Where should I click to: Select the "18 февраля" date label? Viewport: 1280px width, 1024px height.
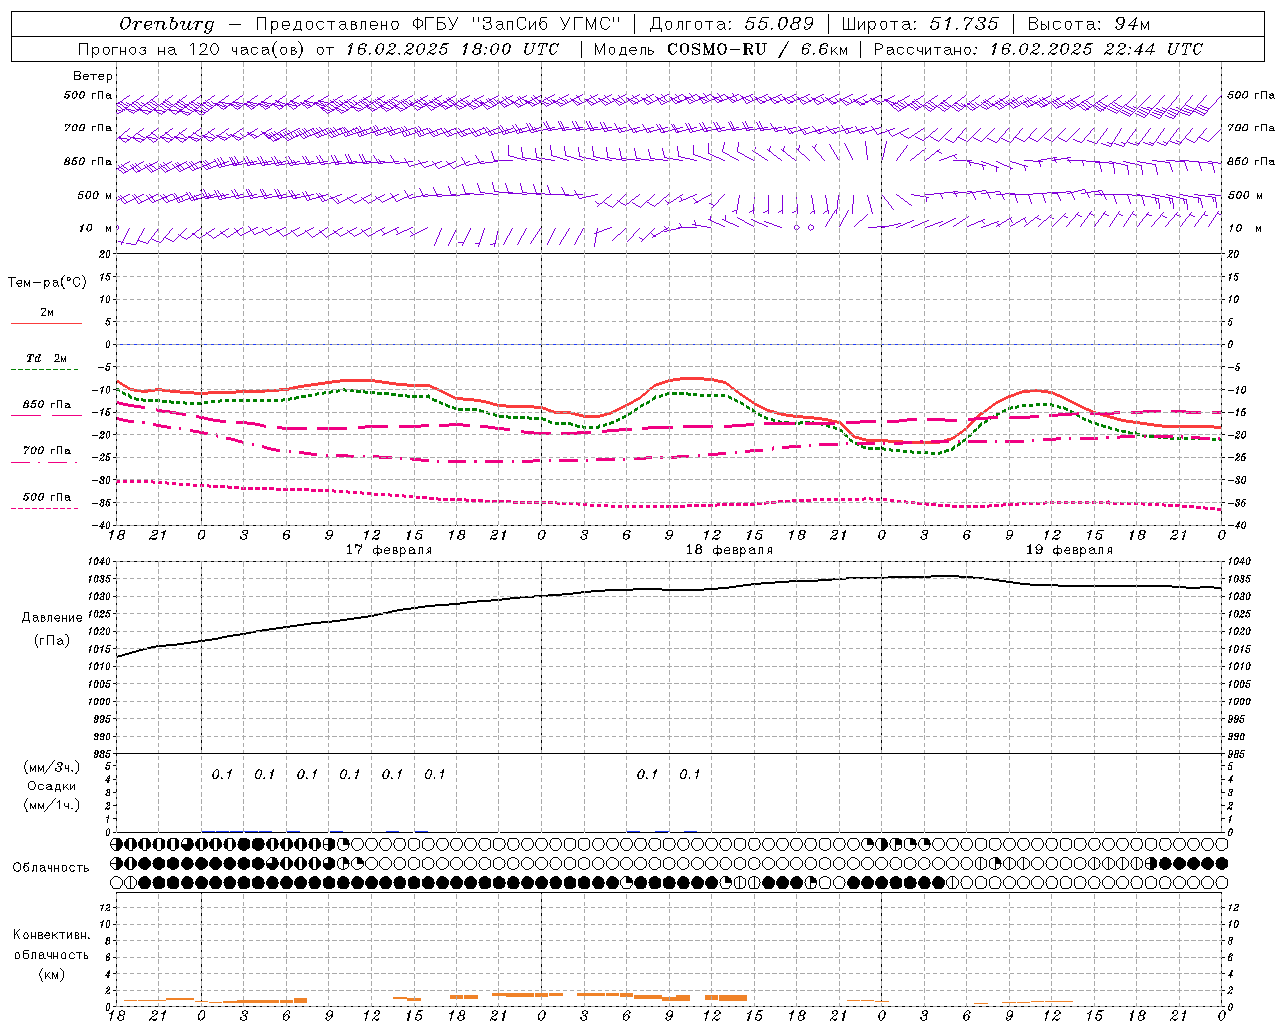click(x=729, y=550)
